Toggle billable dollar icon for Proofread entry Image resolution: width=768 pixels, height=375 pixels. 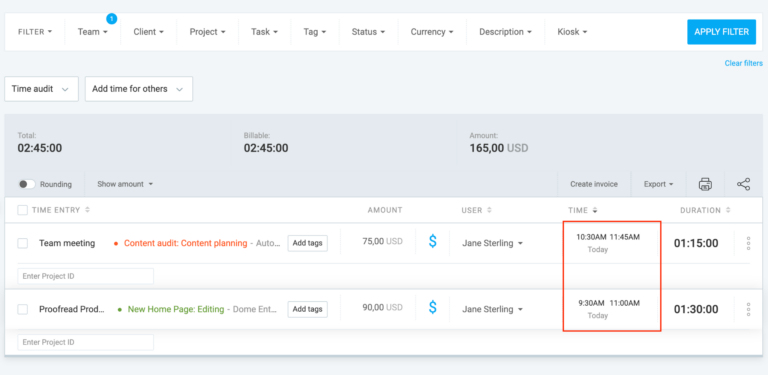click(x=432, y=307)
